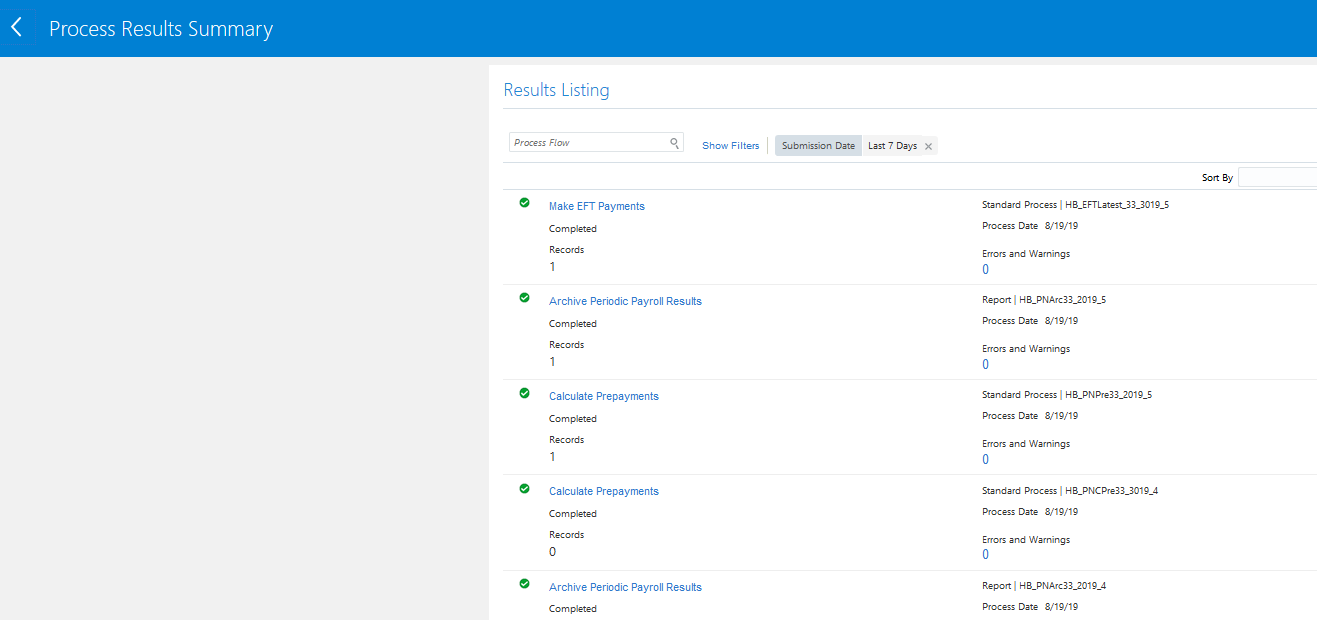Click green status icon beside HB_PNPre33_2019_5 row

click(524, 393)
